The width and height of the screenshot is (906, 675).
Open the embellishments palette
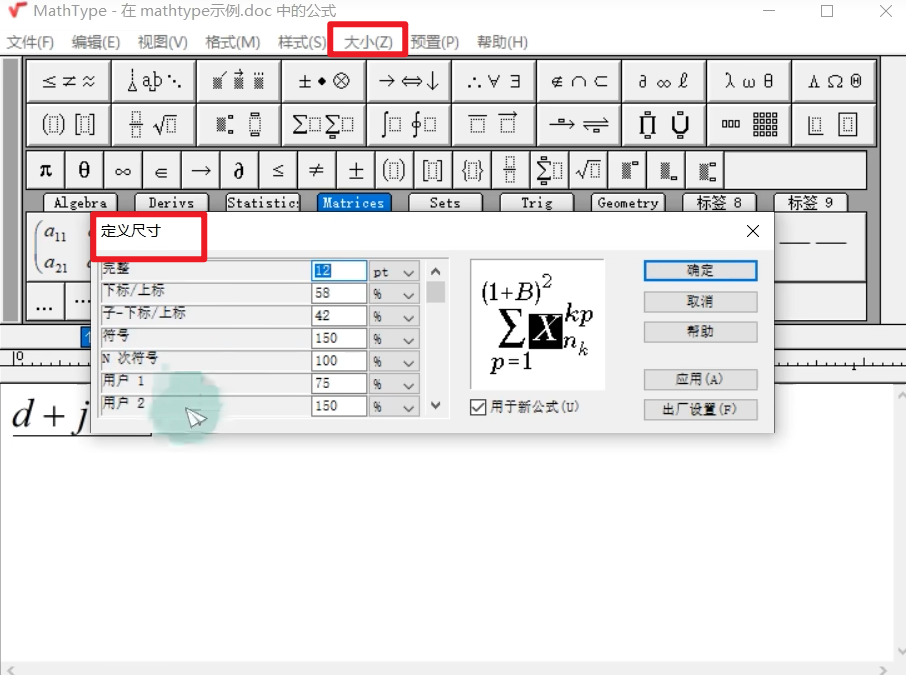tap(239, 81)
